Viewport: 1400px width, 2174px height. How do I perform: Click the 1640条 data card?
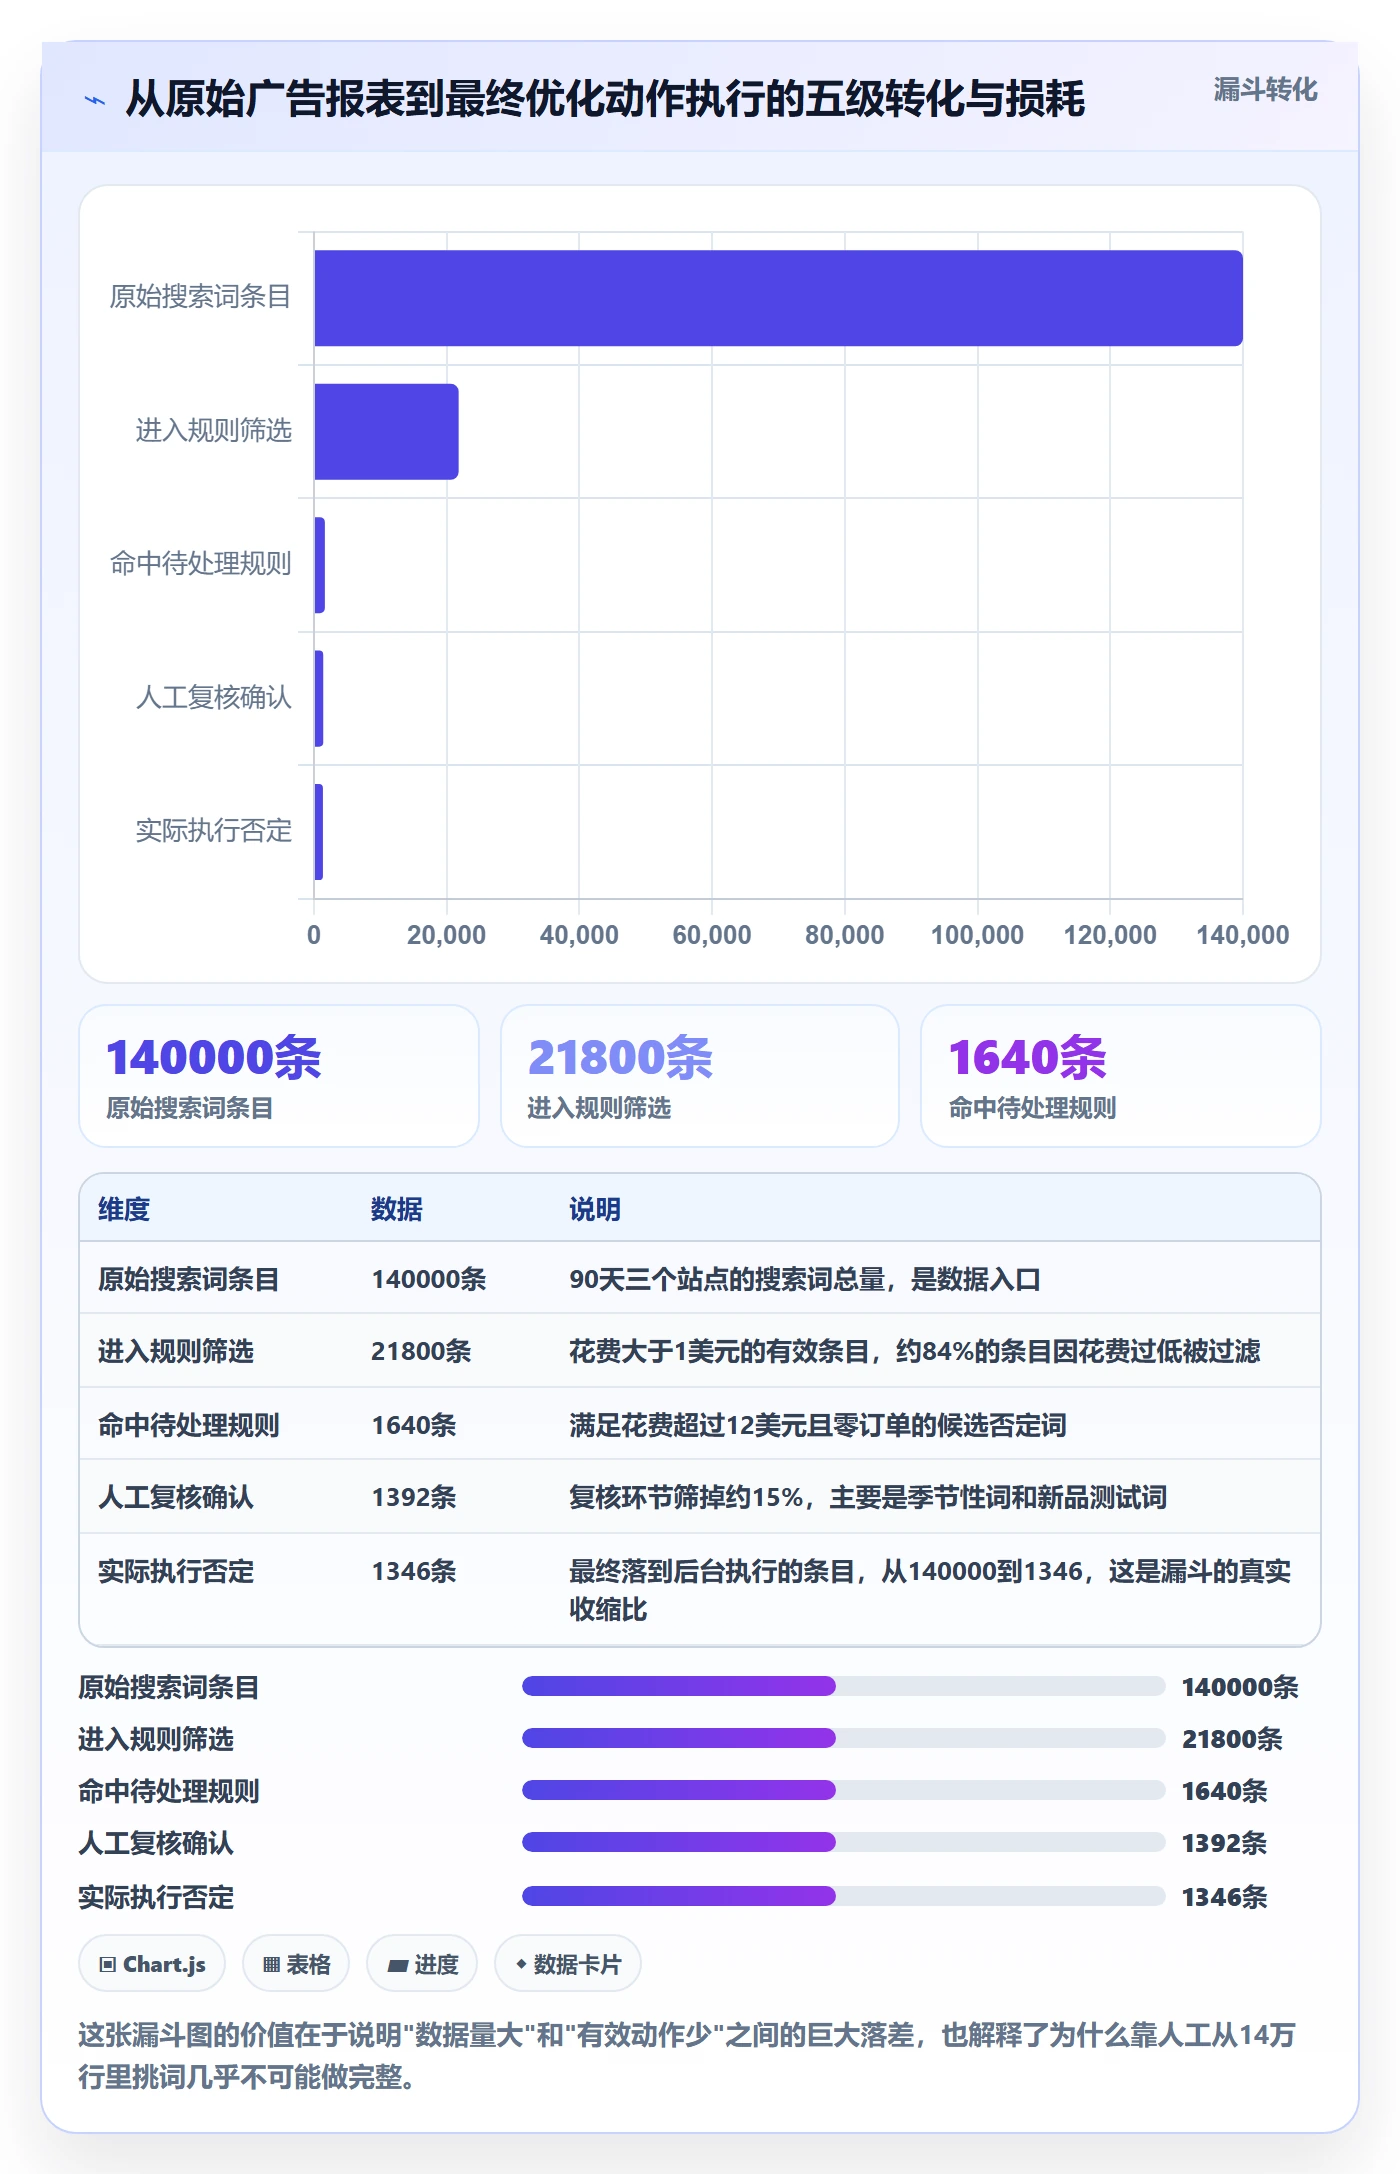(x=1121, y=1076)
